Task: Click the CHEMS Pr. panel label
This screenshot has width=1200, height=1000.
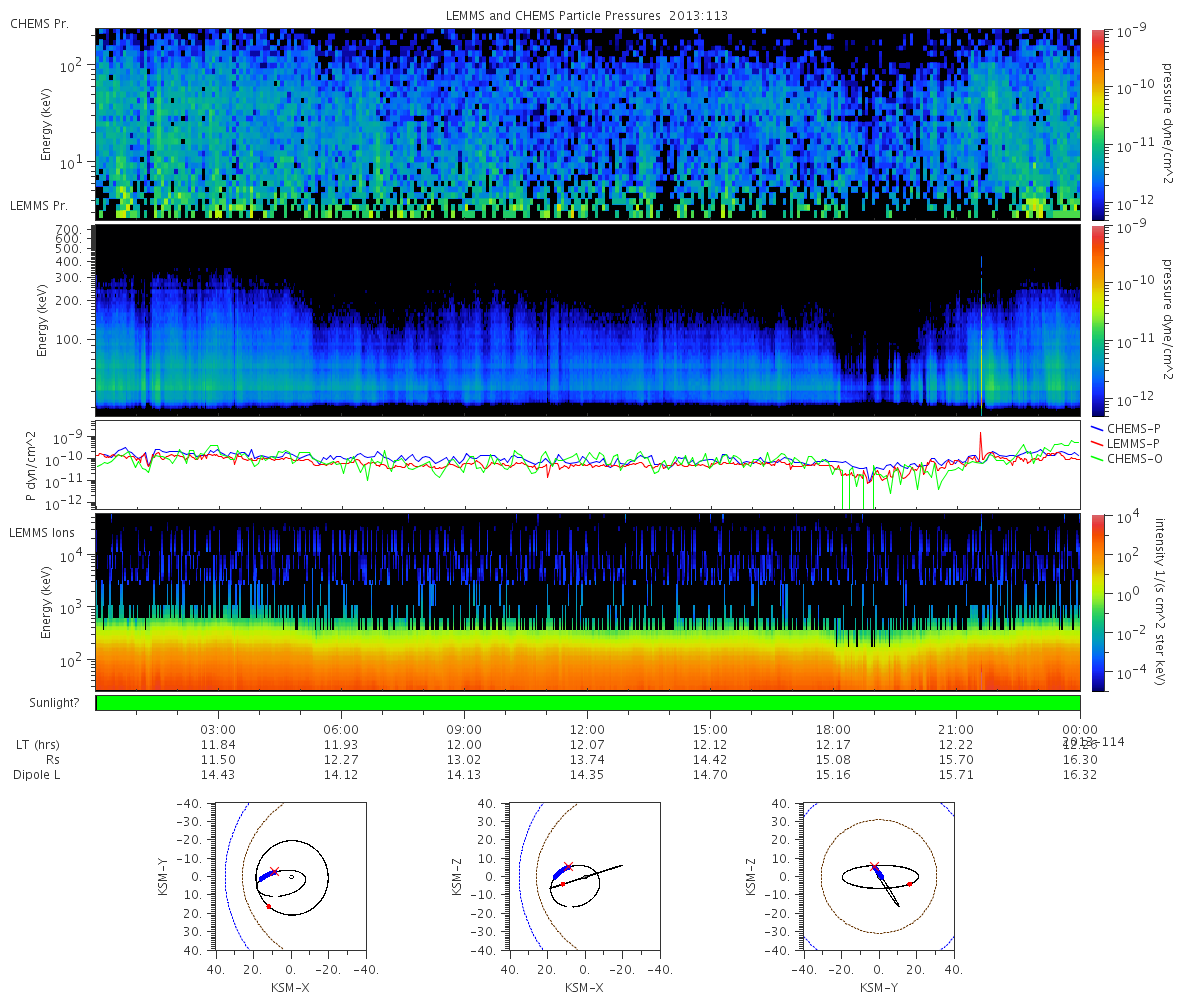Action: coord(39,23)
